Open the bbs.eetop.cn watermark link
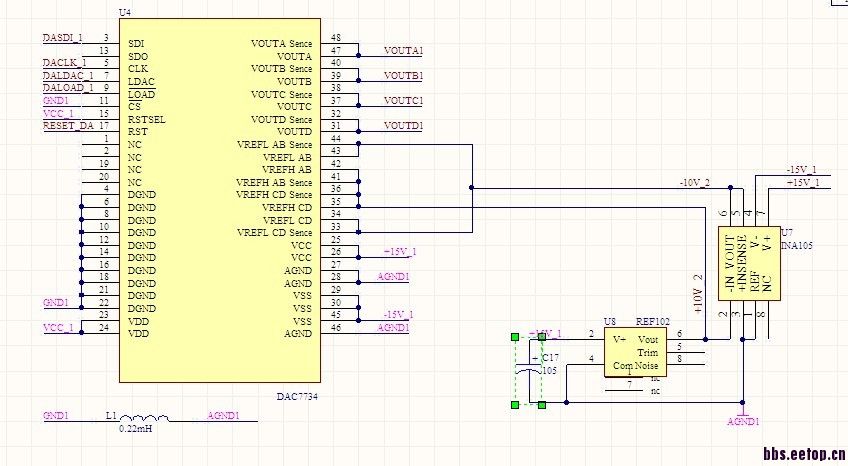This screenshot has width=848, height=466. pos(803,453)
